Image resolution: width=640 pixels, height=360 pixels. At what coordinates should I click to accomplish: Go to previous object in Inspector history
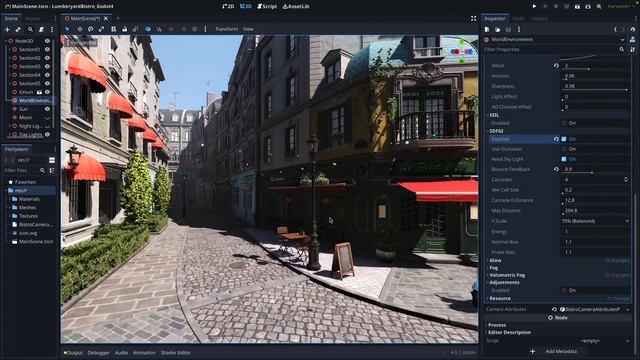(x=615, y=29)
